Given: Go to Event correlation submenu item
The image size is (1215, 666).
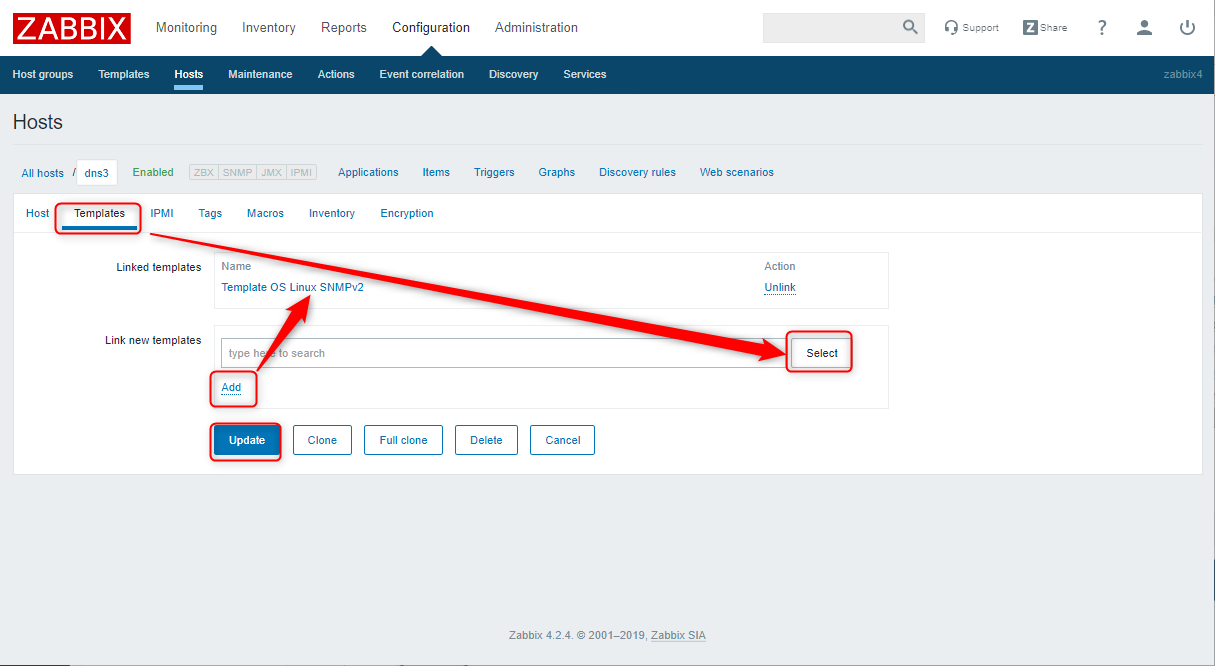Looking at the screenshot, I should pyautogui.click(x=422, y=74).
